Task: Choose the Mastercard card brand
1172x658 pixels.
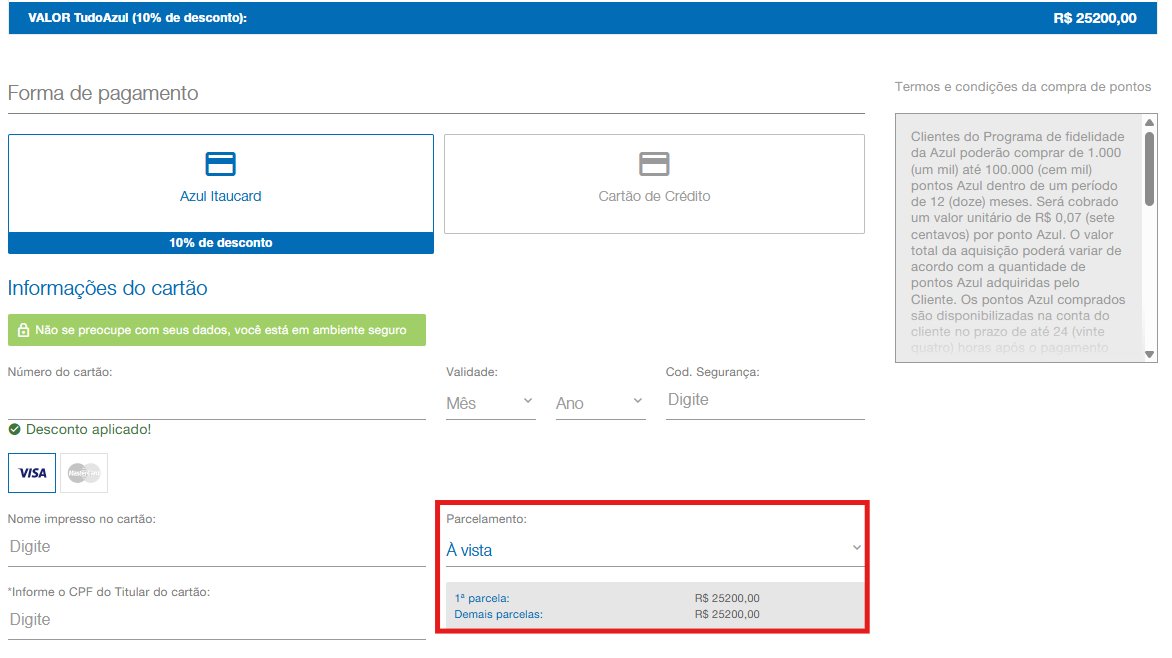Action: [x=84, y=473]
